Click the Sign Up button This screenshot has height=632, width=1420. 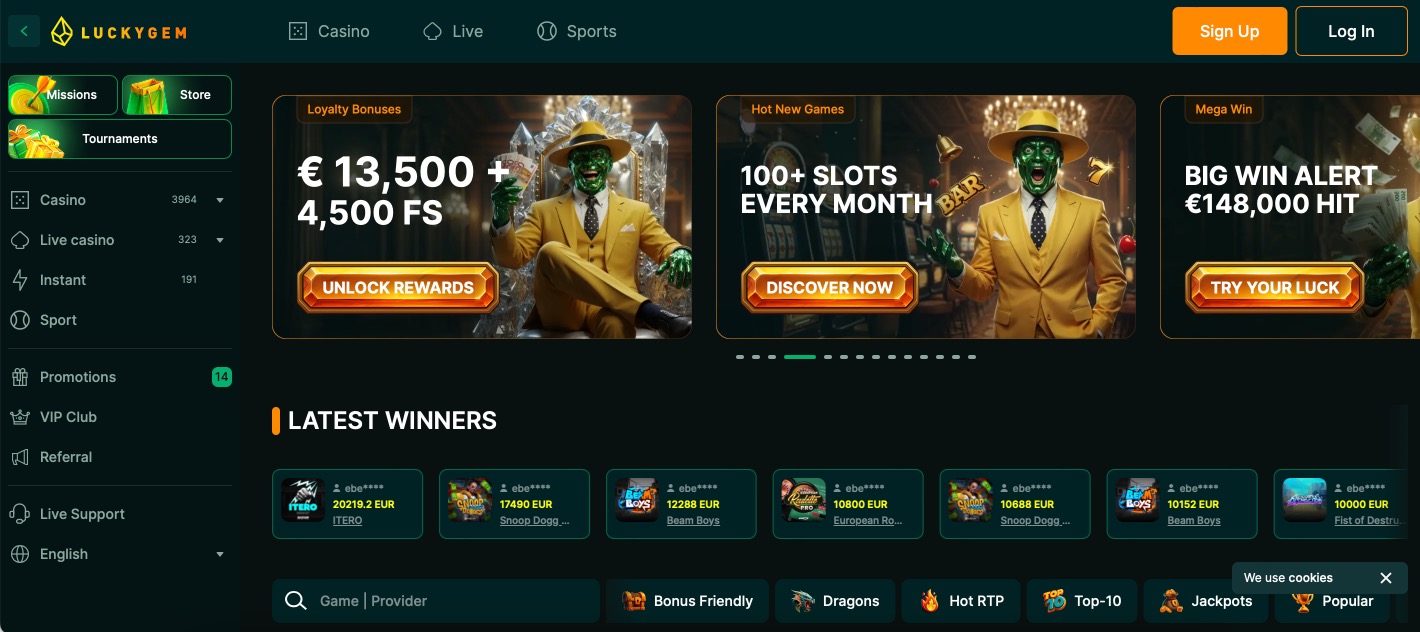pos(1229,31)
